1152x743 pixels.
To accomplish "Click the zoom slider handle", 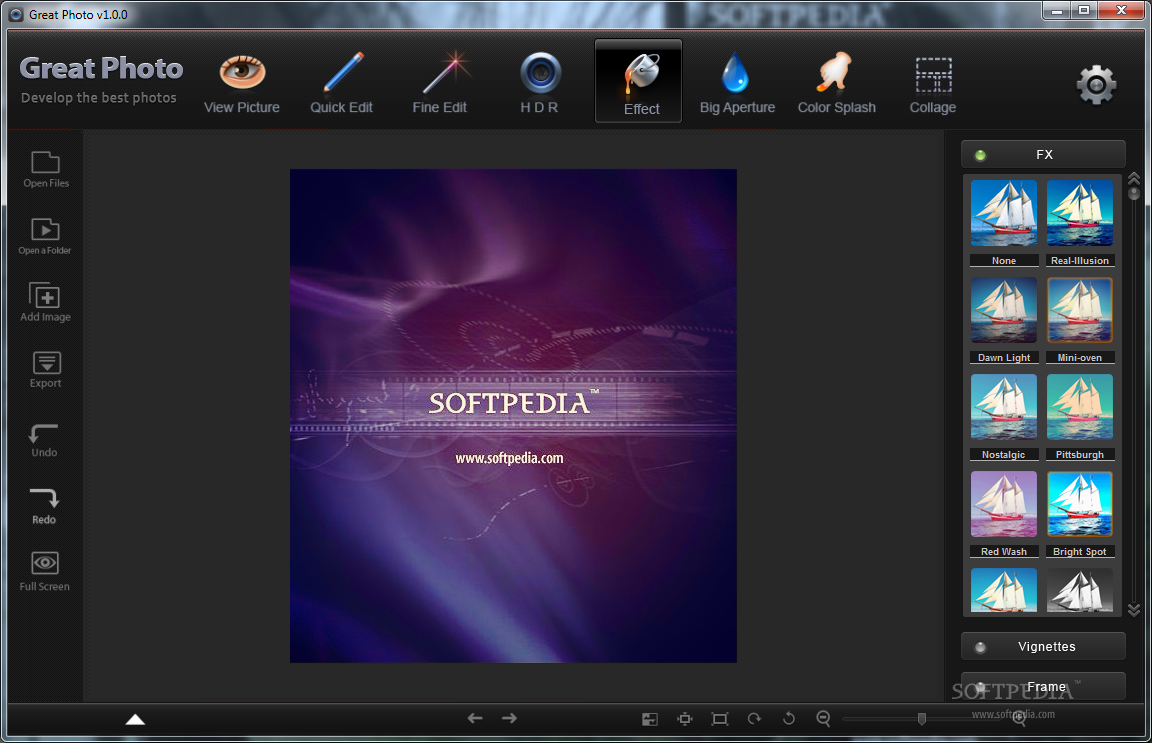I will [922, 719].
